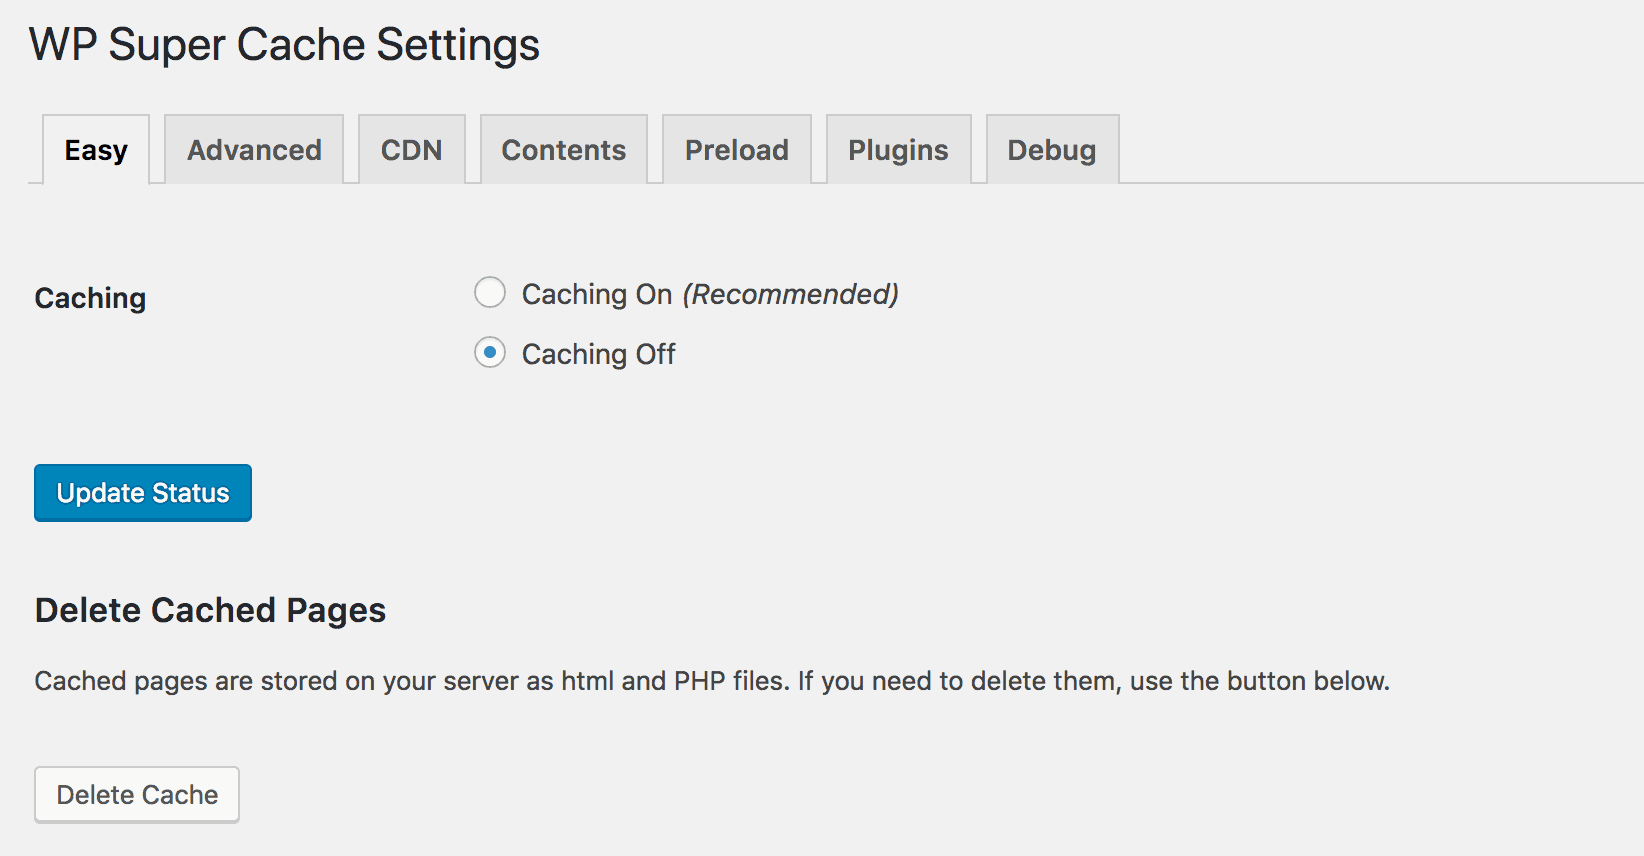The height and width of the screenshot is (856, 1644).
Task: Click the Delete Cached Pages heading
Action: coord(211,610)
